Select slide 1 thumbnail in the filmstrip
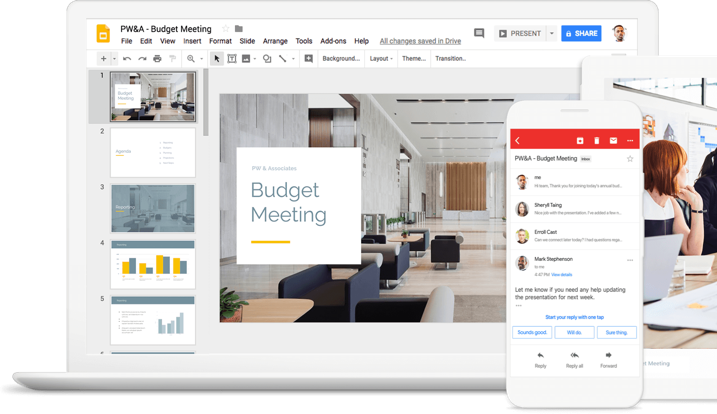 (153, 96)
